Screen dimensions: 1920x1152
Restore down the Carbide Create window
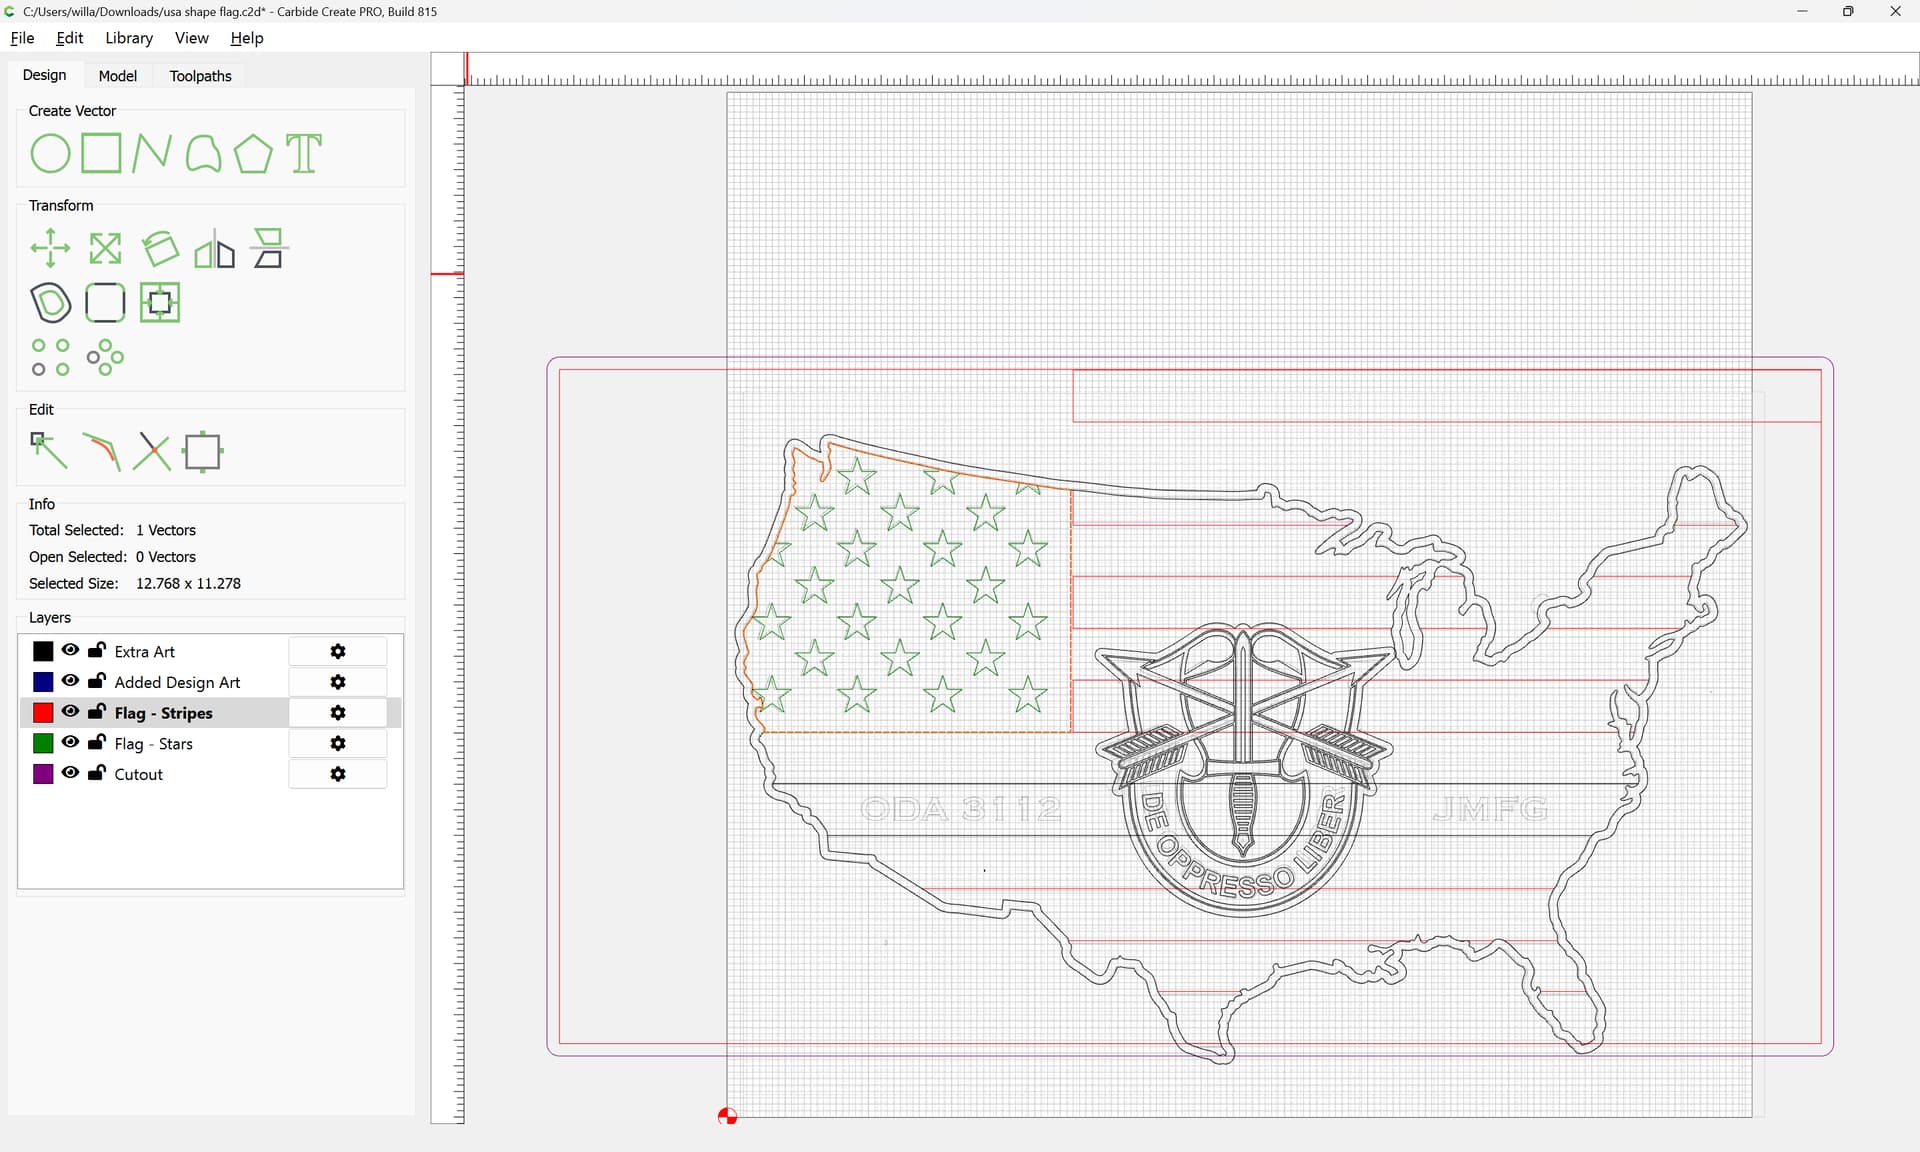(1848, 11)
